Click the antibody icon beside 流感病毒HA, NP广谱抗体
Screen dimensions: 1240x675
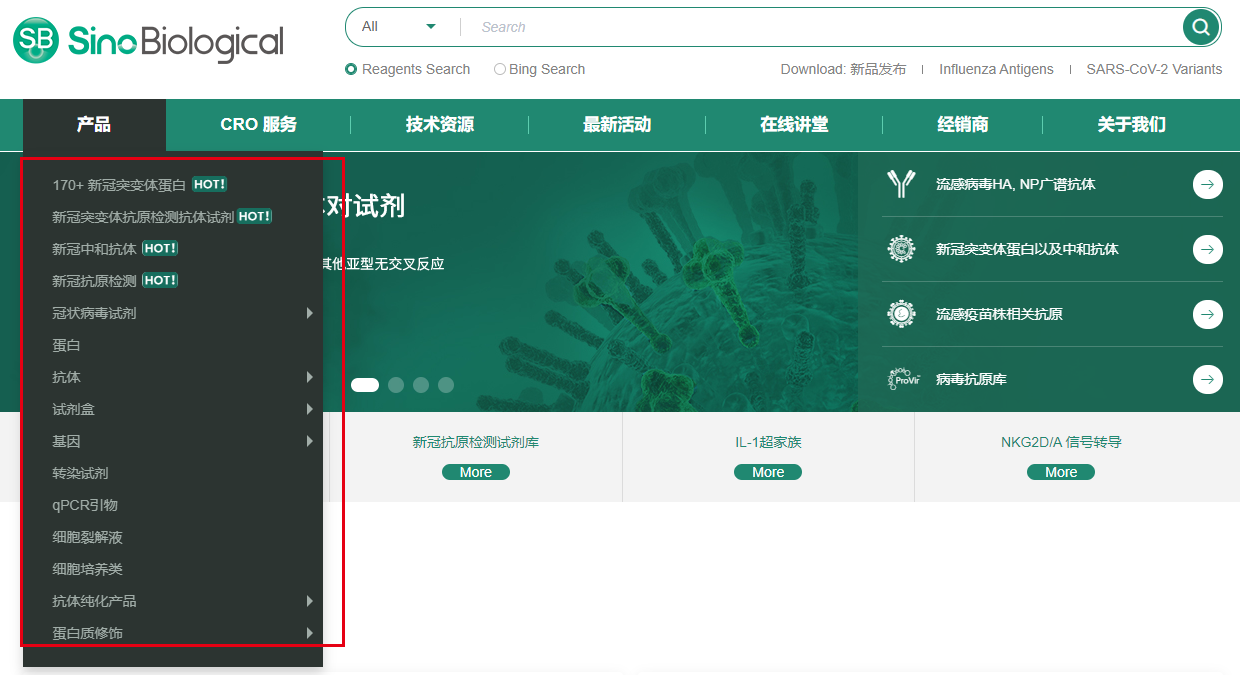pos(902,184)
